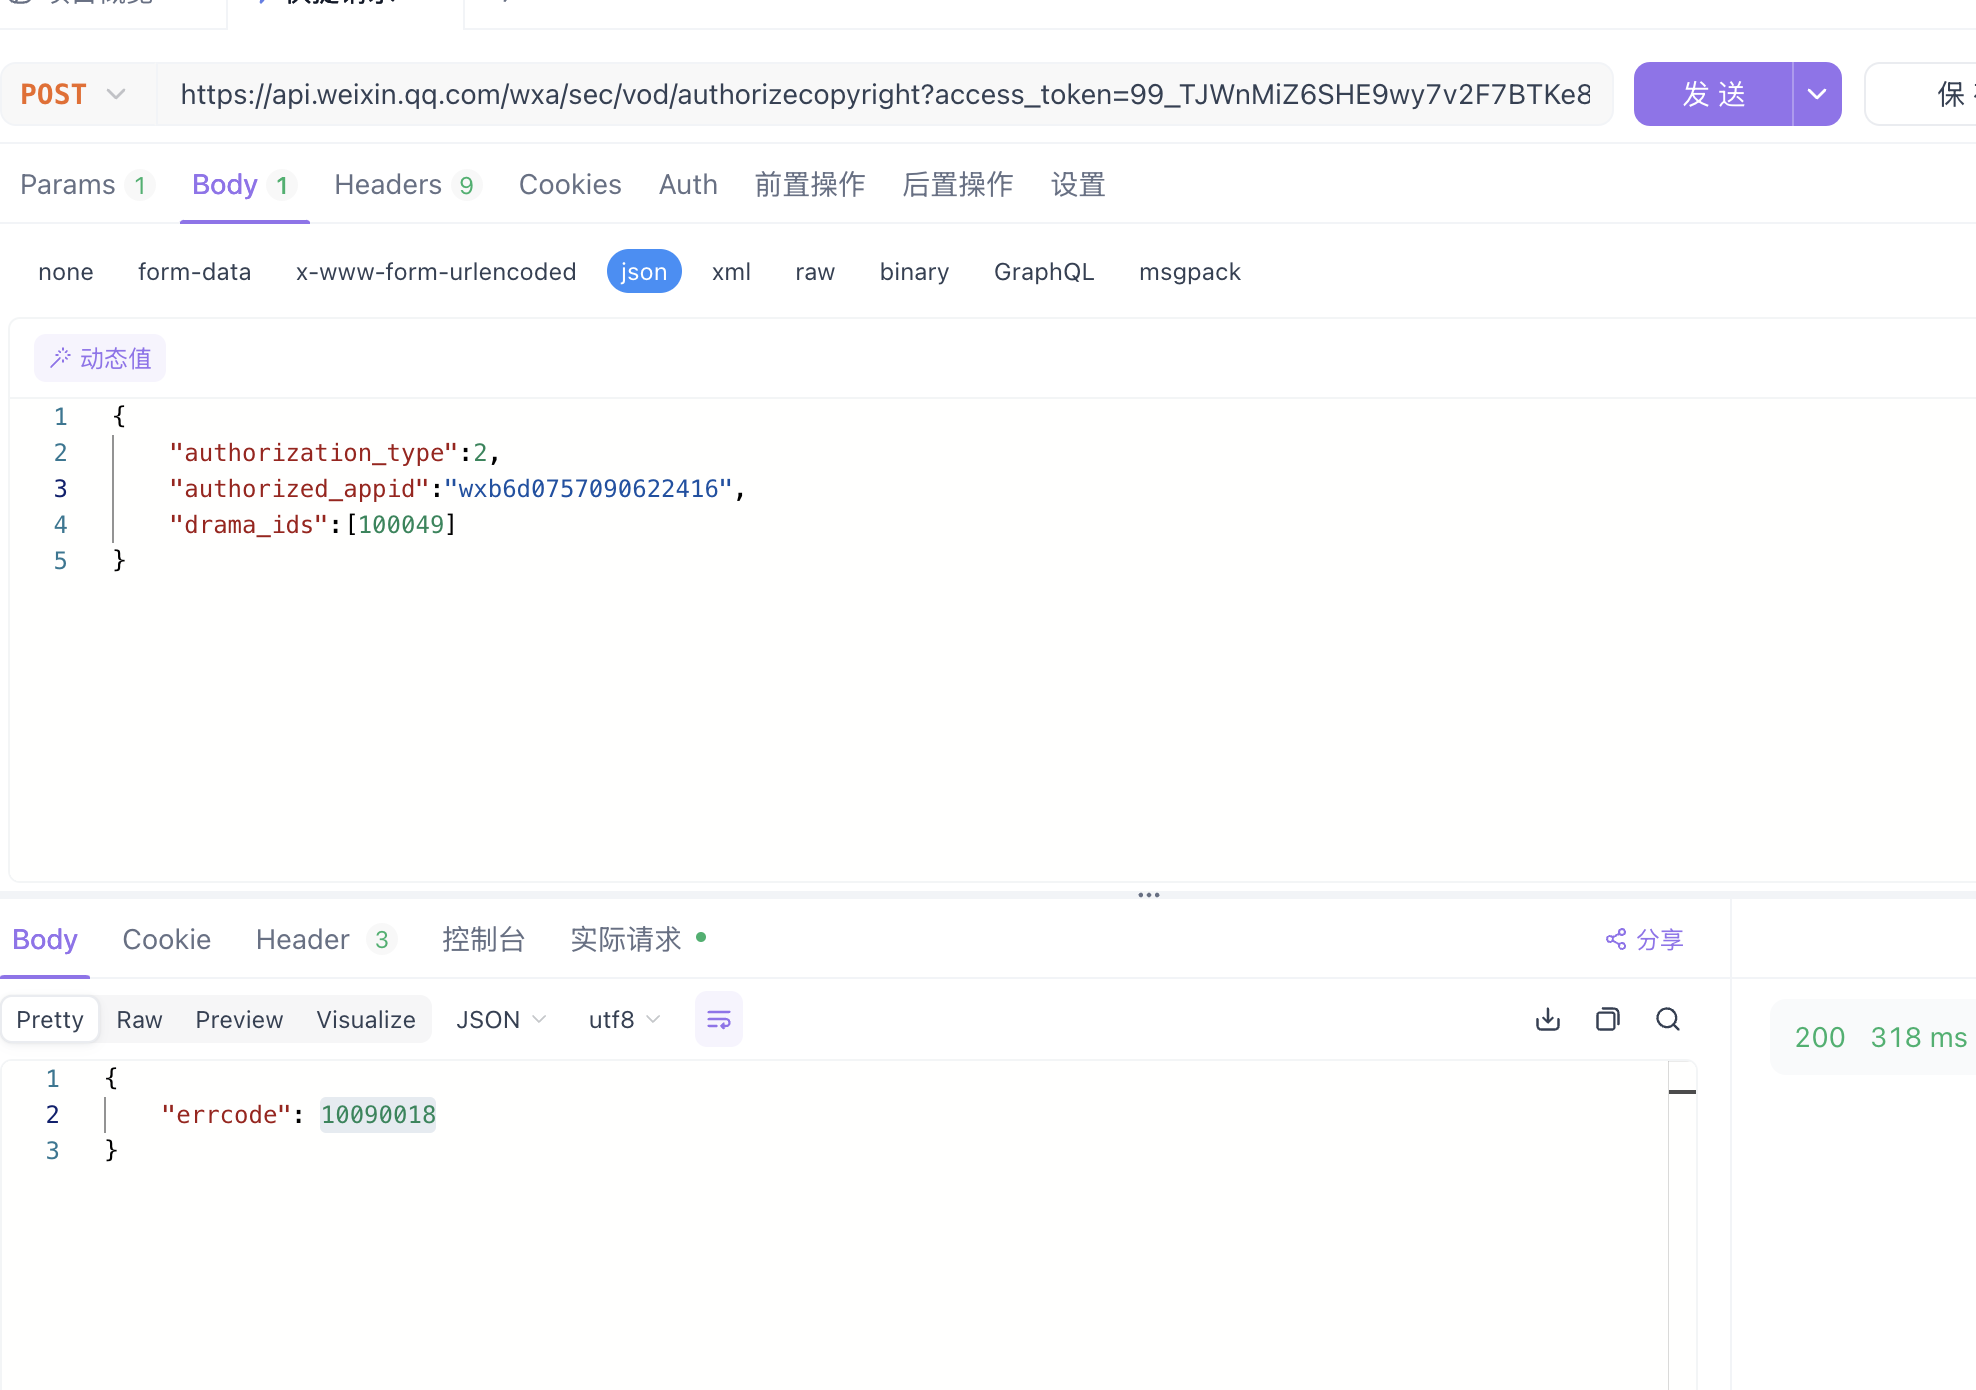Select the x-www-form-urlencoded body type

[435, 271]
